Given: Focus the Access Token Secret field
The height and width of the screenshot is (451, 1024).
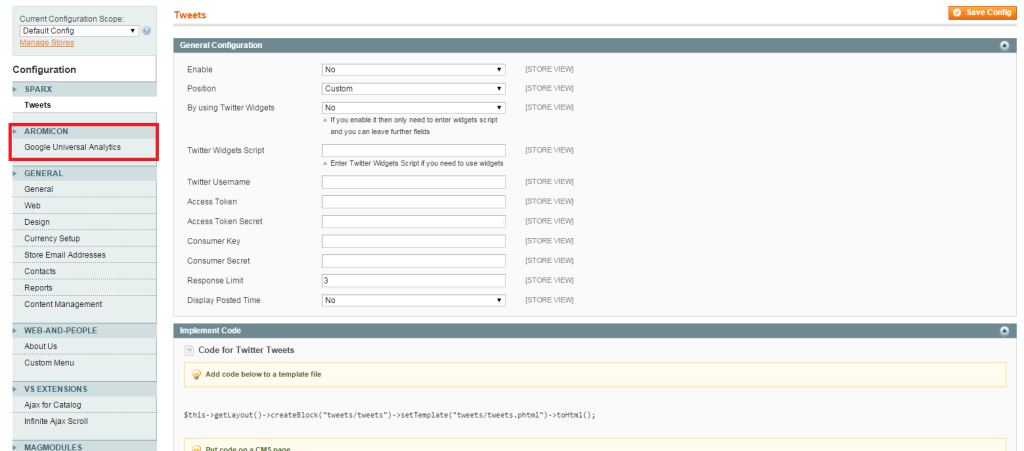Looking at the screenshot, I should click(413, 221).
